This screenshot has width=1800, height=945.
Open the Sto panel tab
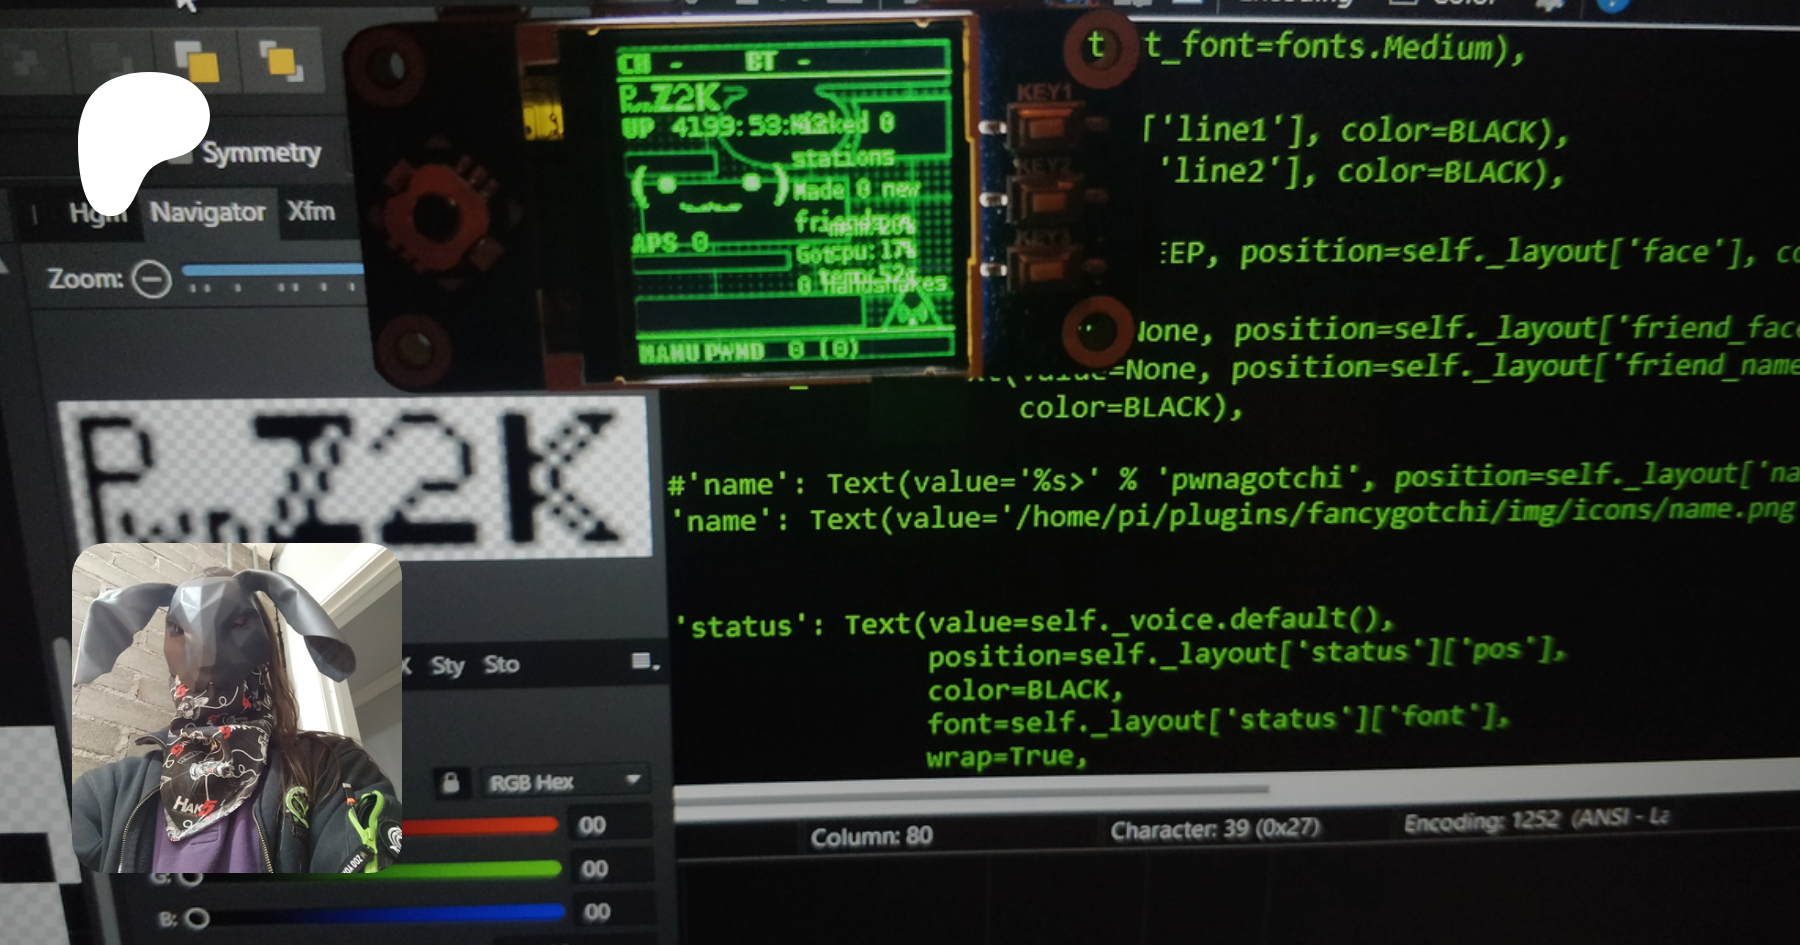tap(501, 665)
